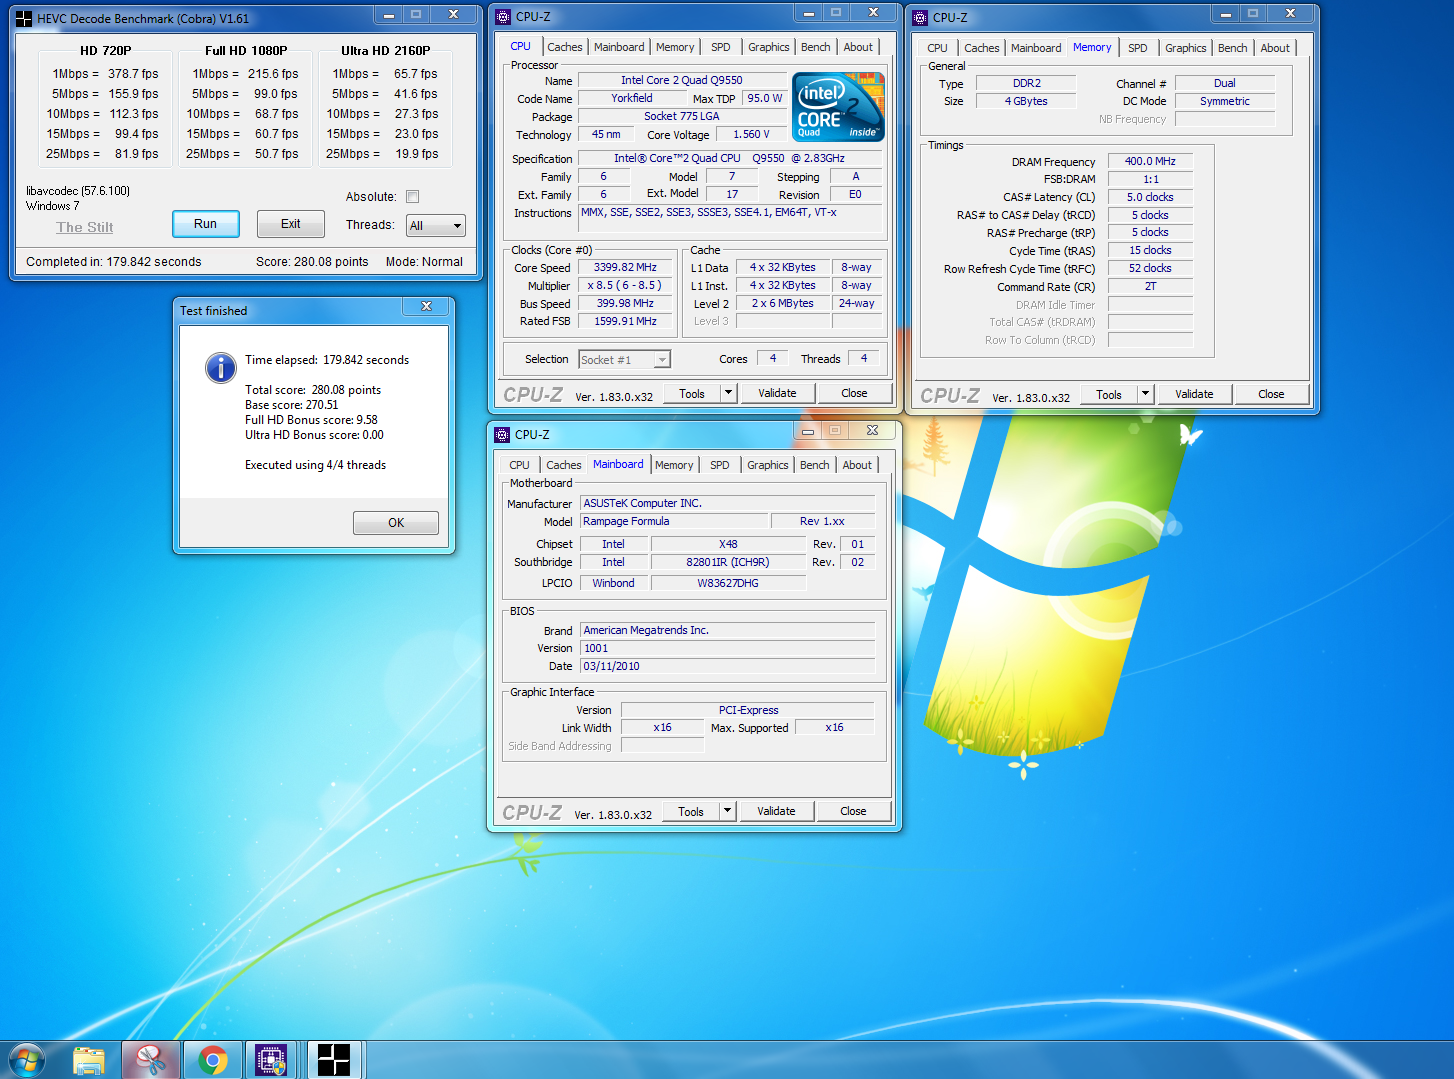This screenshot has width=1454, height=1079.
Task: Open Bench tab in the CPU tab window
Action: (816, 47)
